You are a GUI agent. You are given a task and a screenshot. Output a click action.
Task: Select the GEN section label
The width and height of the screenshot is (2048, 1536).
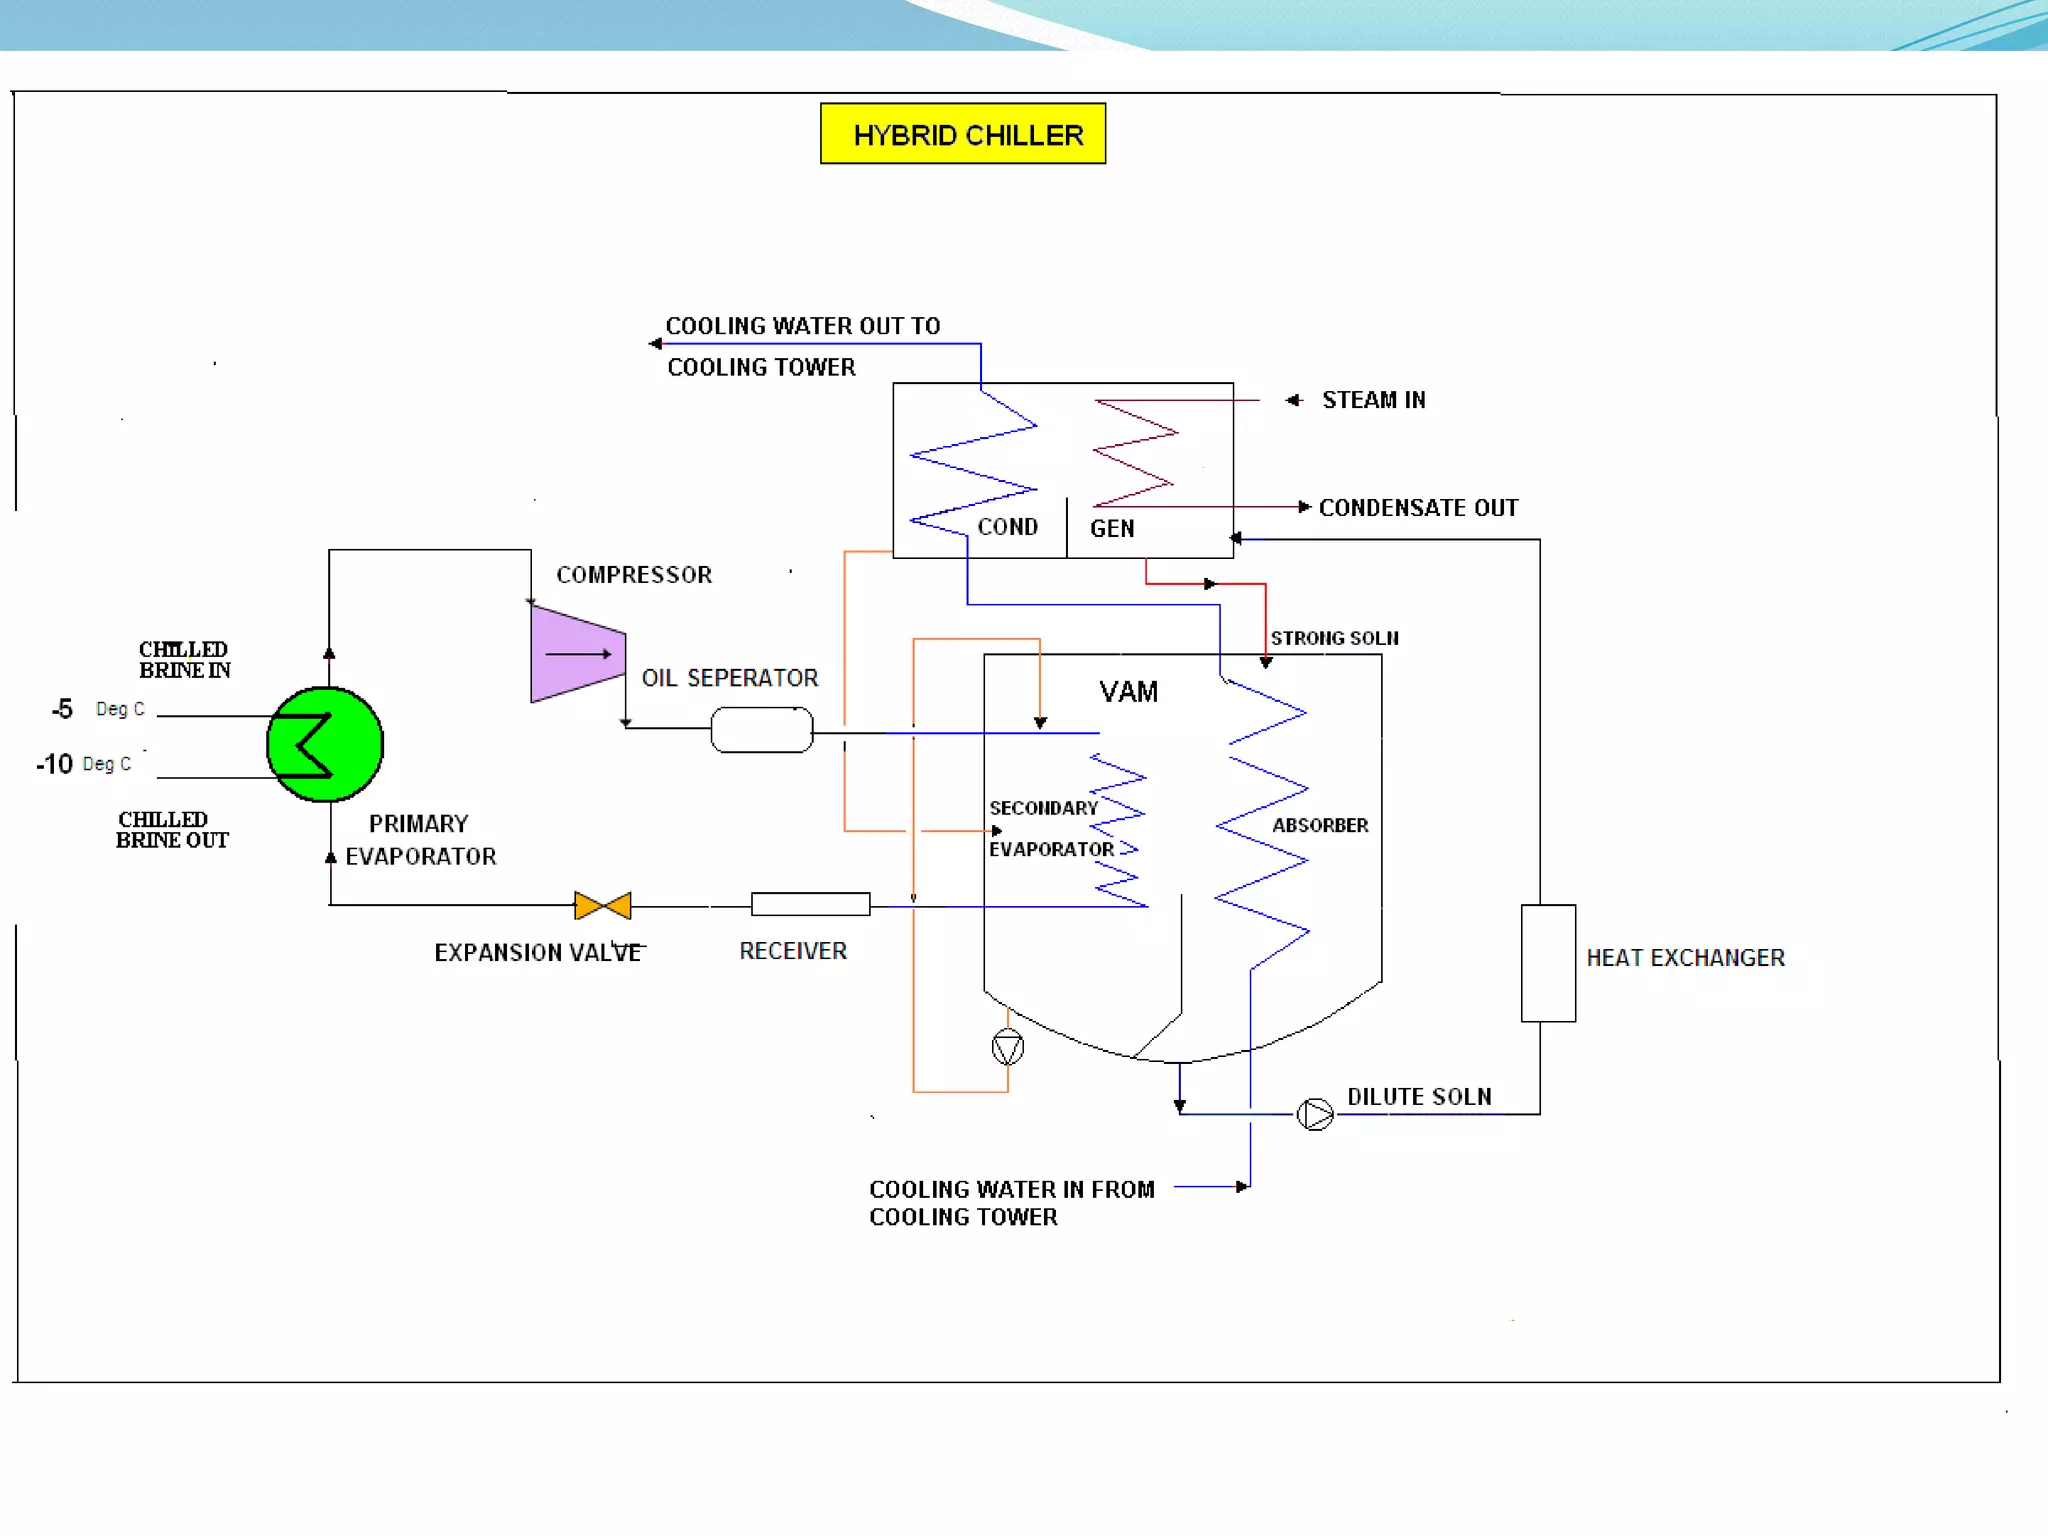coord(1112,528)
